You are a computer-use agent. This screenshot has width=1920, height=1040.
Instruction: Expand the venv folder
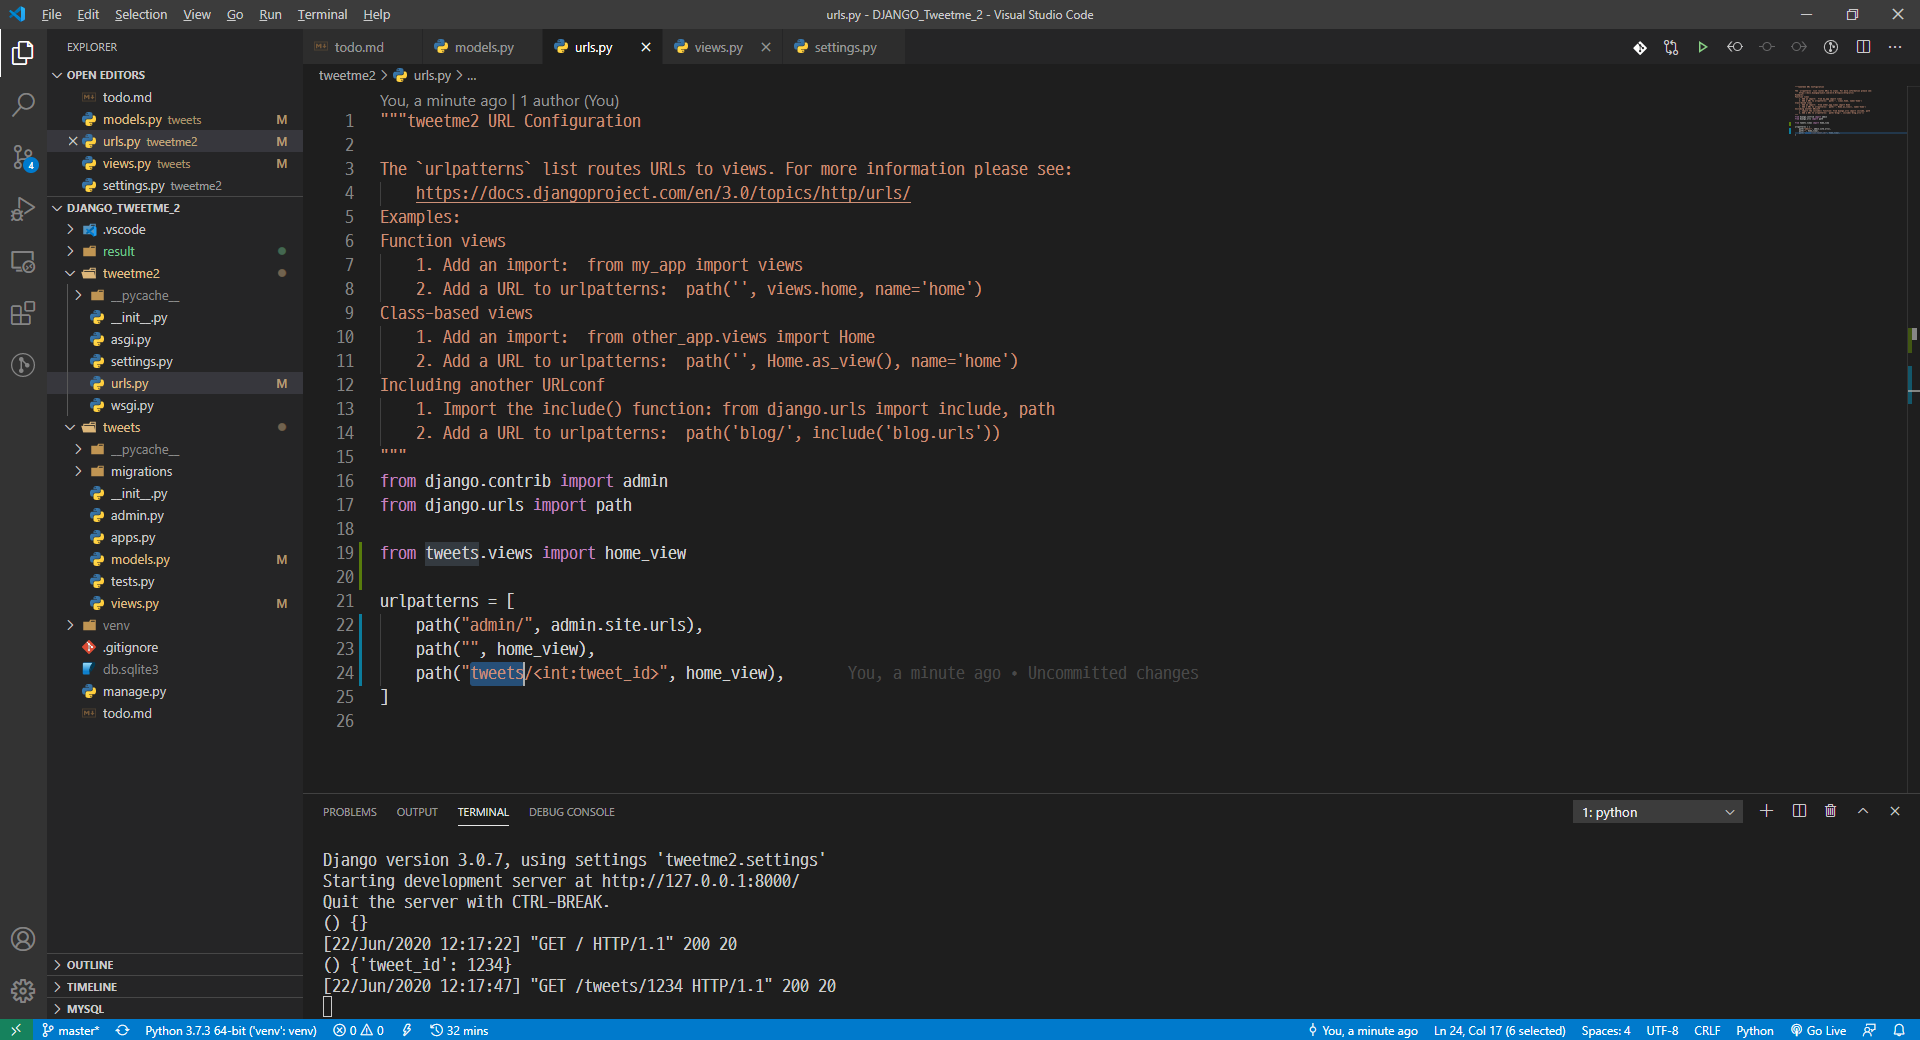175,625
